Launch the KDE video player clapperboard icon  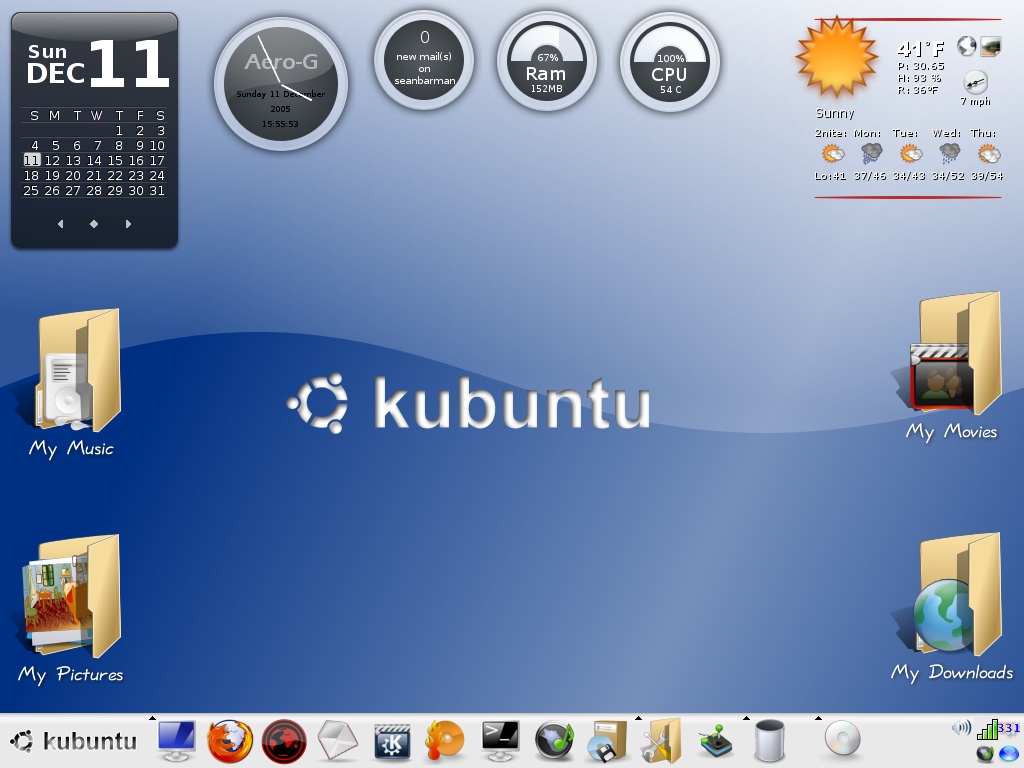[x=392, y=743]
